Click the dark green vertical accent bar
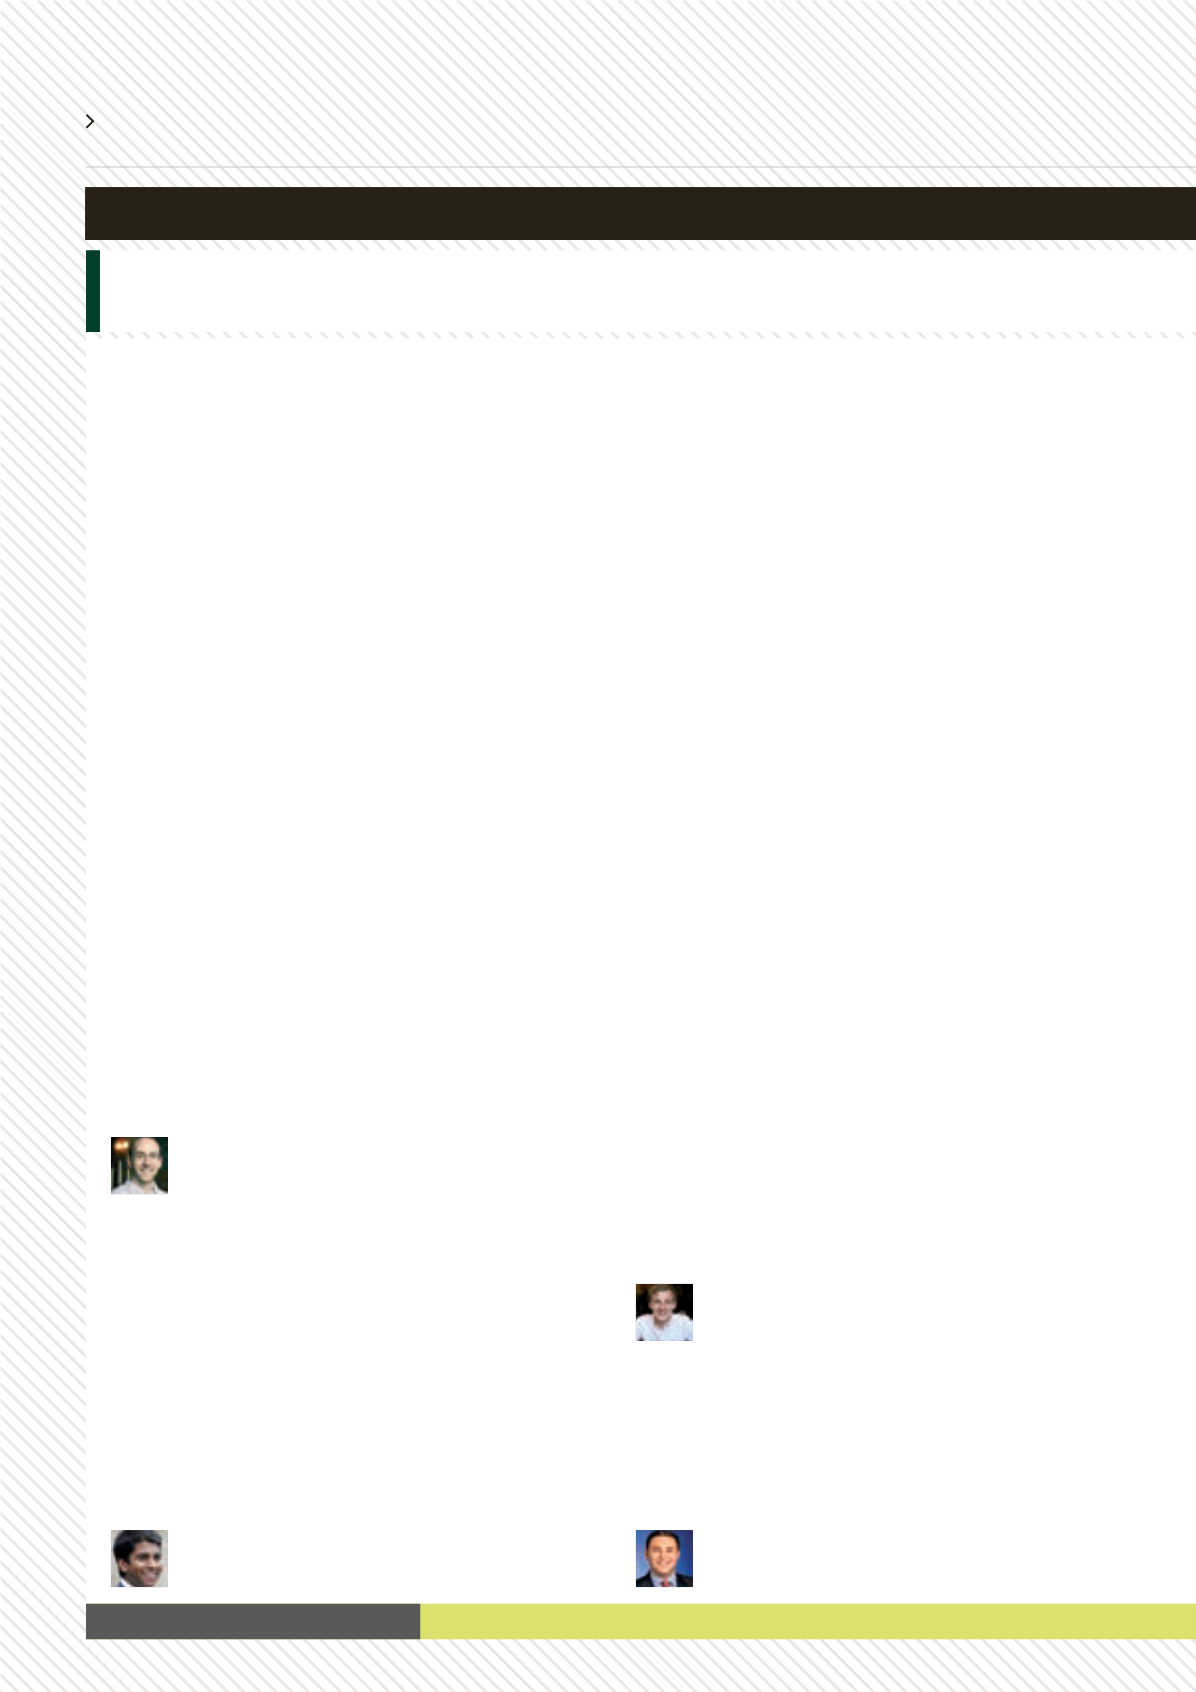1196x1692 pixels. (x=93, y=290)
